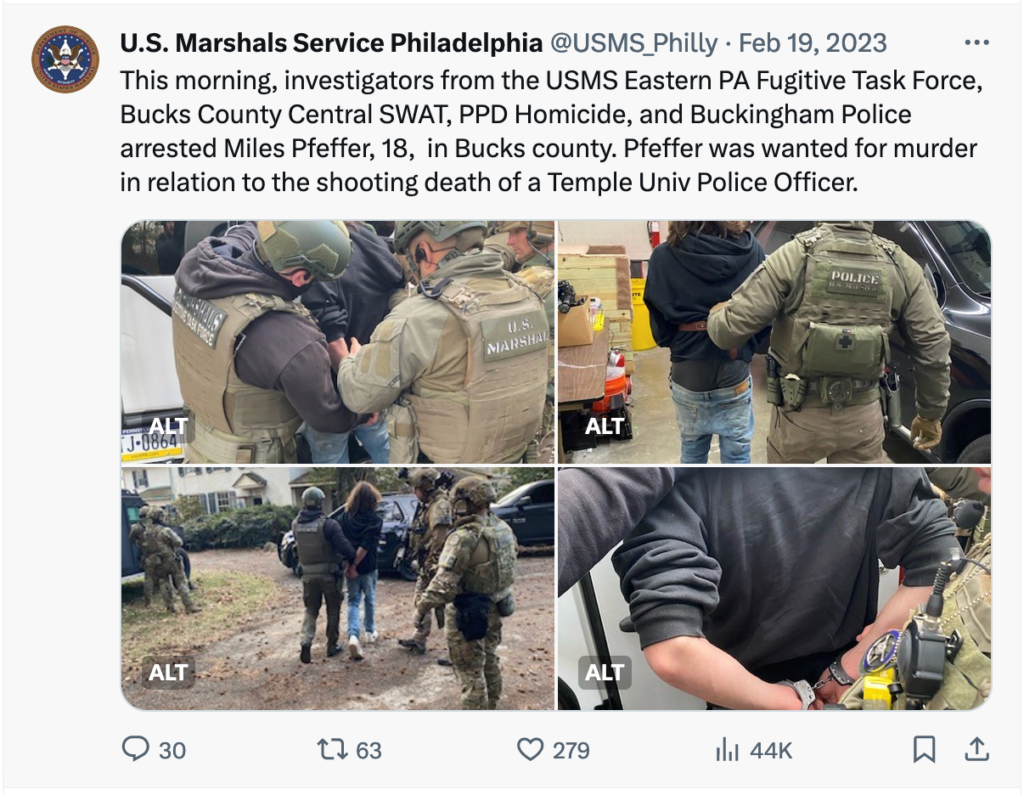Viewport: 1024px width, 795px height.
Task: Open the close-up handcuffs photo
Action: pyautogui.click(x=774, y=588)
